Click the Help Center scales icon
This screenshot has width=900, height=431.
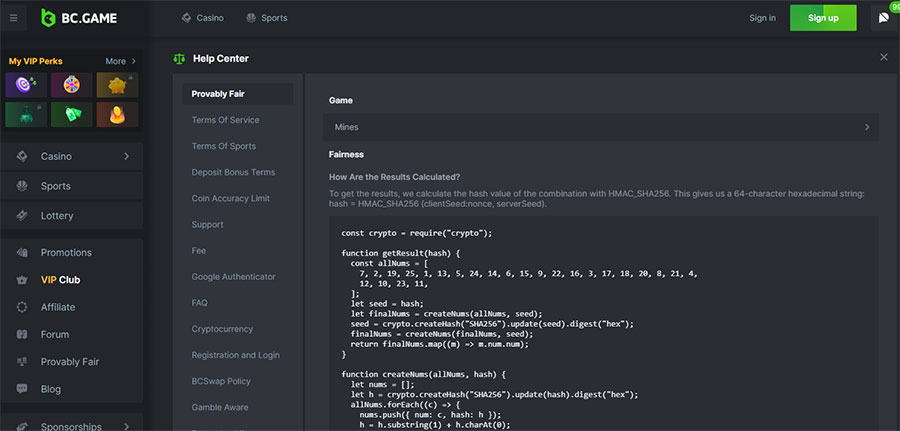179,59
